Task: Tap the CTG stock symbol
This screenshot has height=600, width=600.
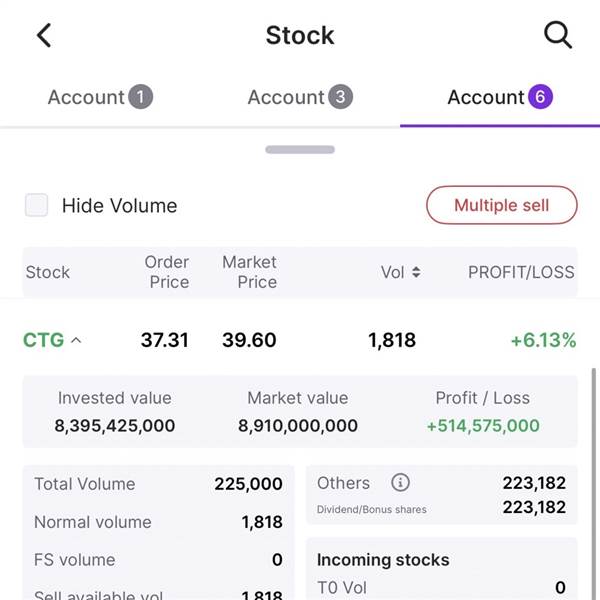Action: click(x=43, y=340)
